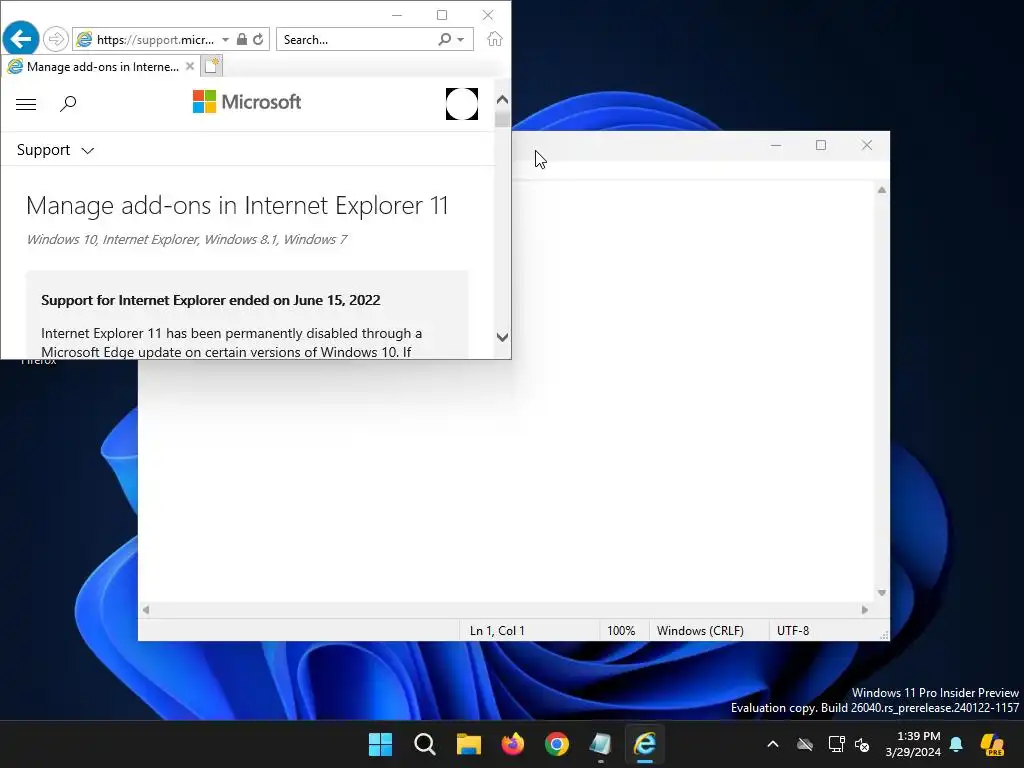Open the Copilot preview icon
1024x768 pixels.
[x=993, y=744]
